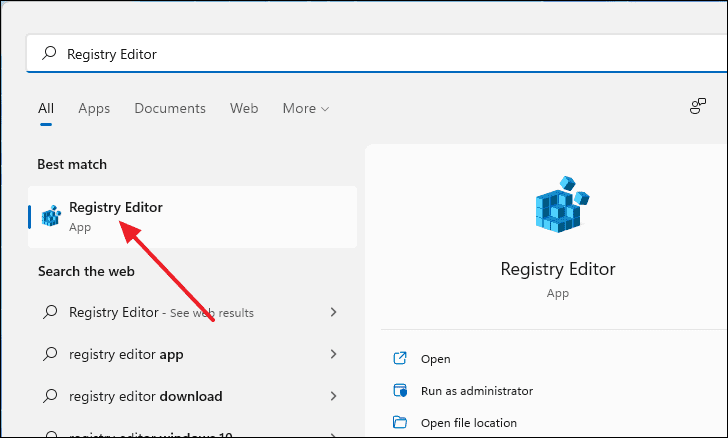Click the magnifier icon beside See web results
Image resolution: width=728 pixels, height=438 pixels.
coord(50,312)
